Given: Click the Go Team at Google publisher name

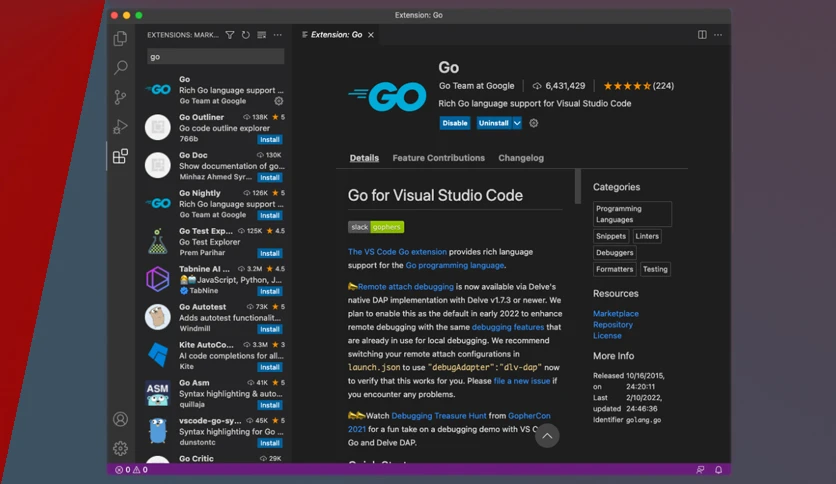Looking at the screenshot, I should point(477,86).
